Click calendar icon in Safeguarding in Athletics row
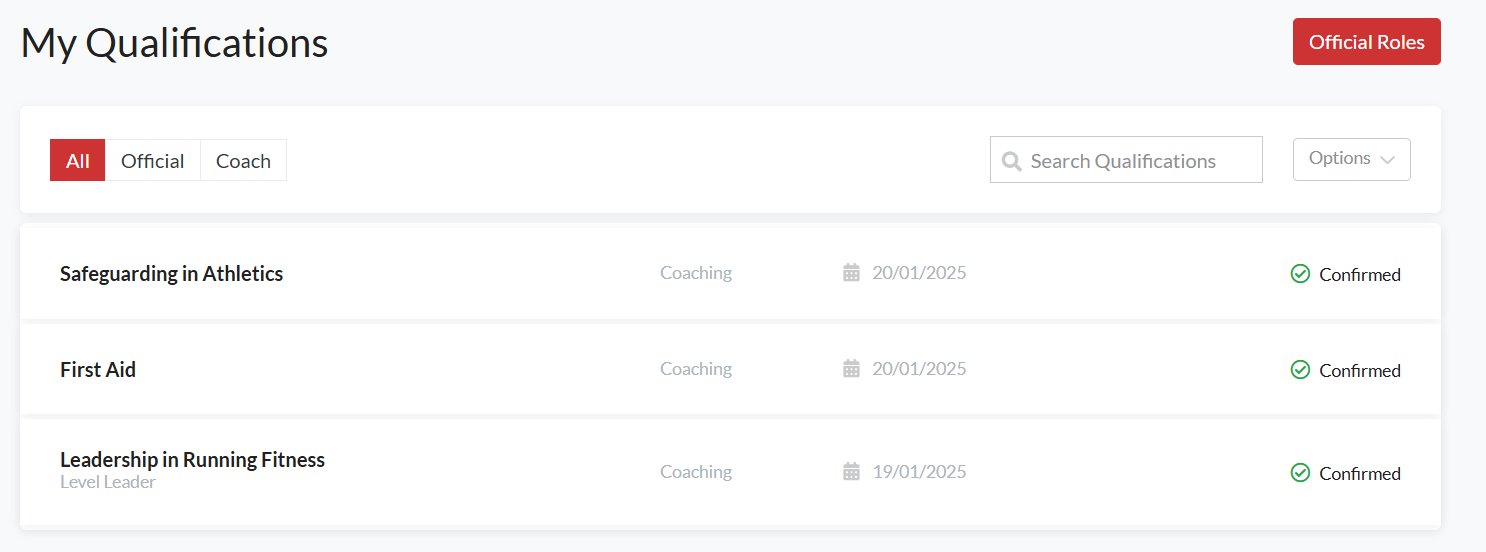 (851, 273)
